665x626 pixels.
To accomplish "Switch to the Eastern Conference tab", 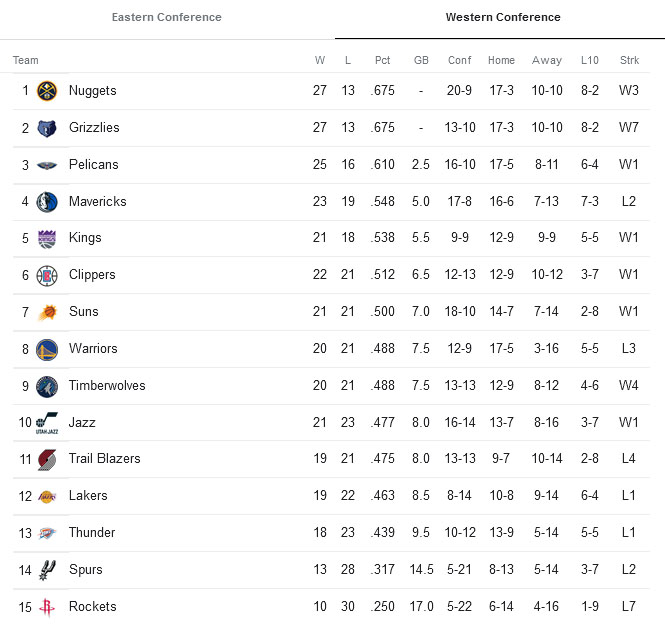I will 167,17.
